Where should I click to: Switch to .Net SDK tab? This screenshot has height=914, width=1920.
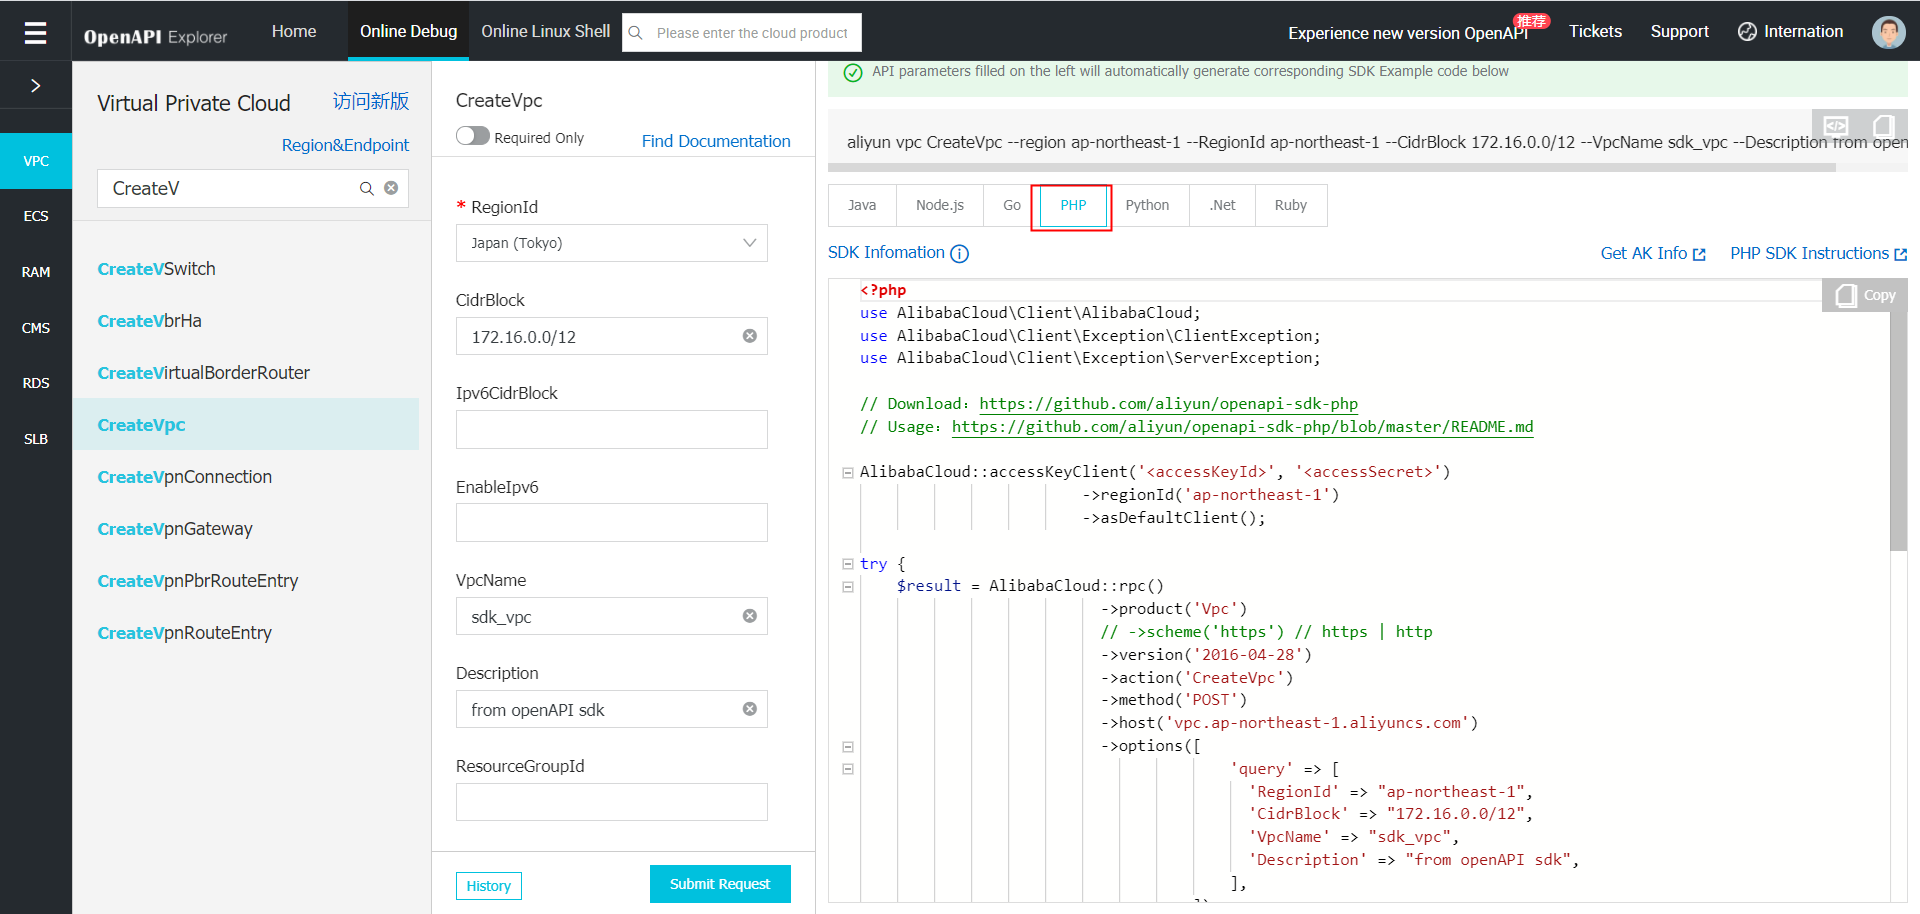1222,205
